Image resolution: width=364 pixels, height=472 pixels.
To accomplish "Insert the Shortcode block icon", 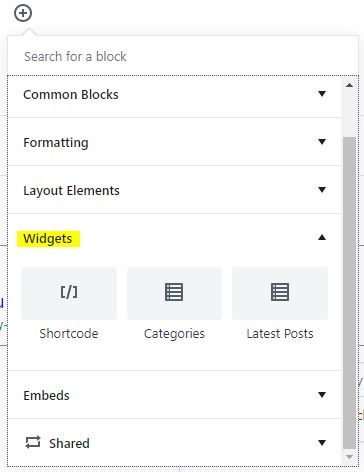I will (69, 292).
